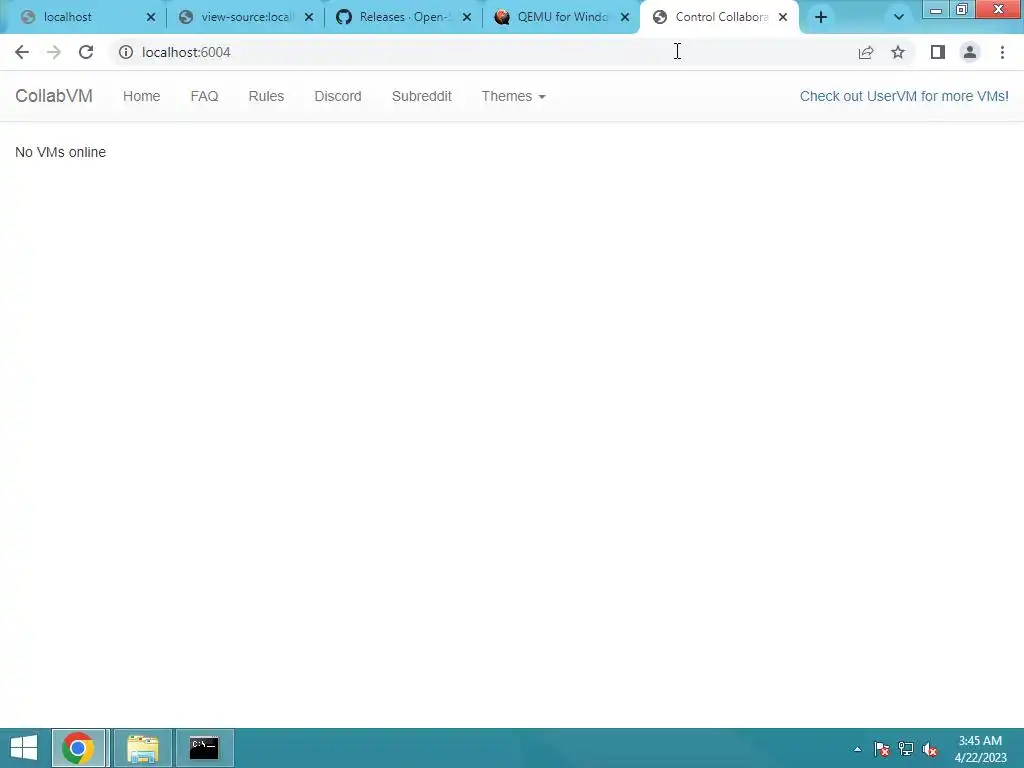Screen dimensions: 1024x768
Task: Open the FAQ page
Action: pos(204,96)
